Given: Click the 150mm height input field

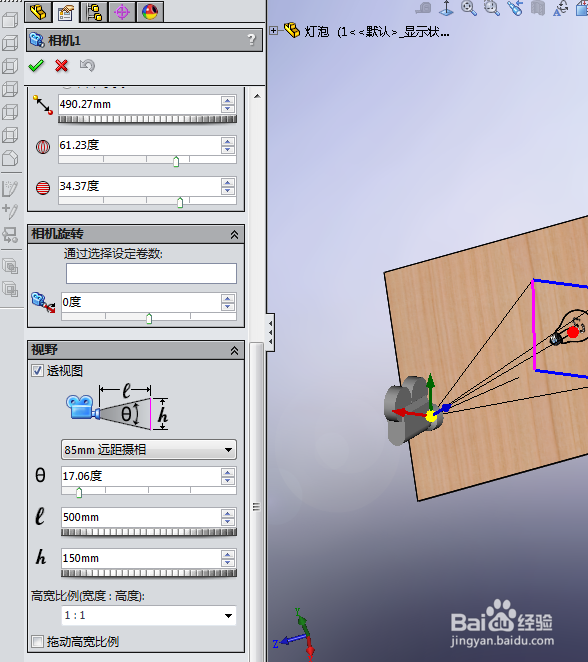Looking at the screenshot, I should coord(141,558).
